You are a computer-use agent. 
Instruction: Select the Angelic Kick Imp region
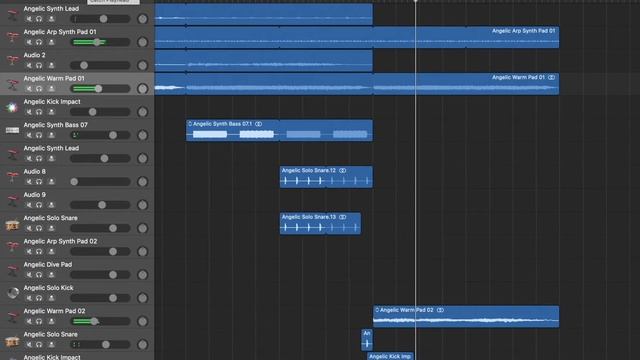pyautogui.click(x=390, y=356)
